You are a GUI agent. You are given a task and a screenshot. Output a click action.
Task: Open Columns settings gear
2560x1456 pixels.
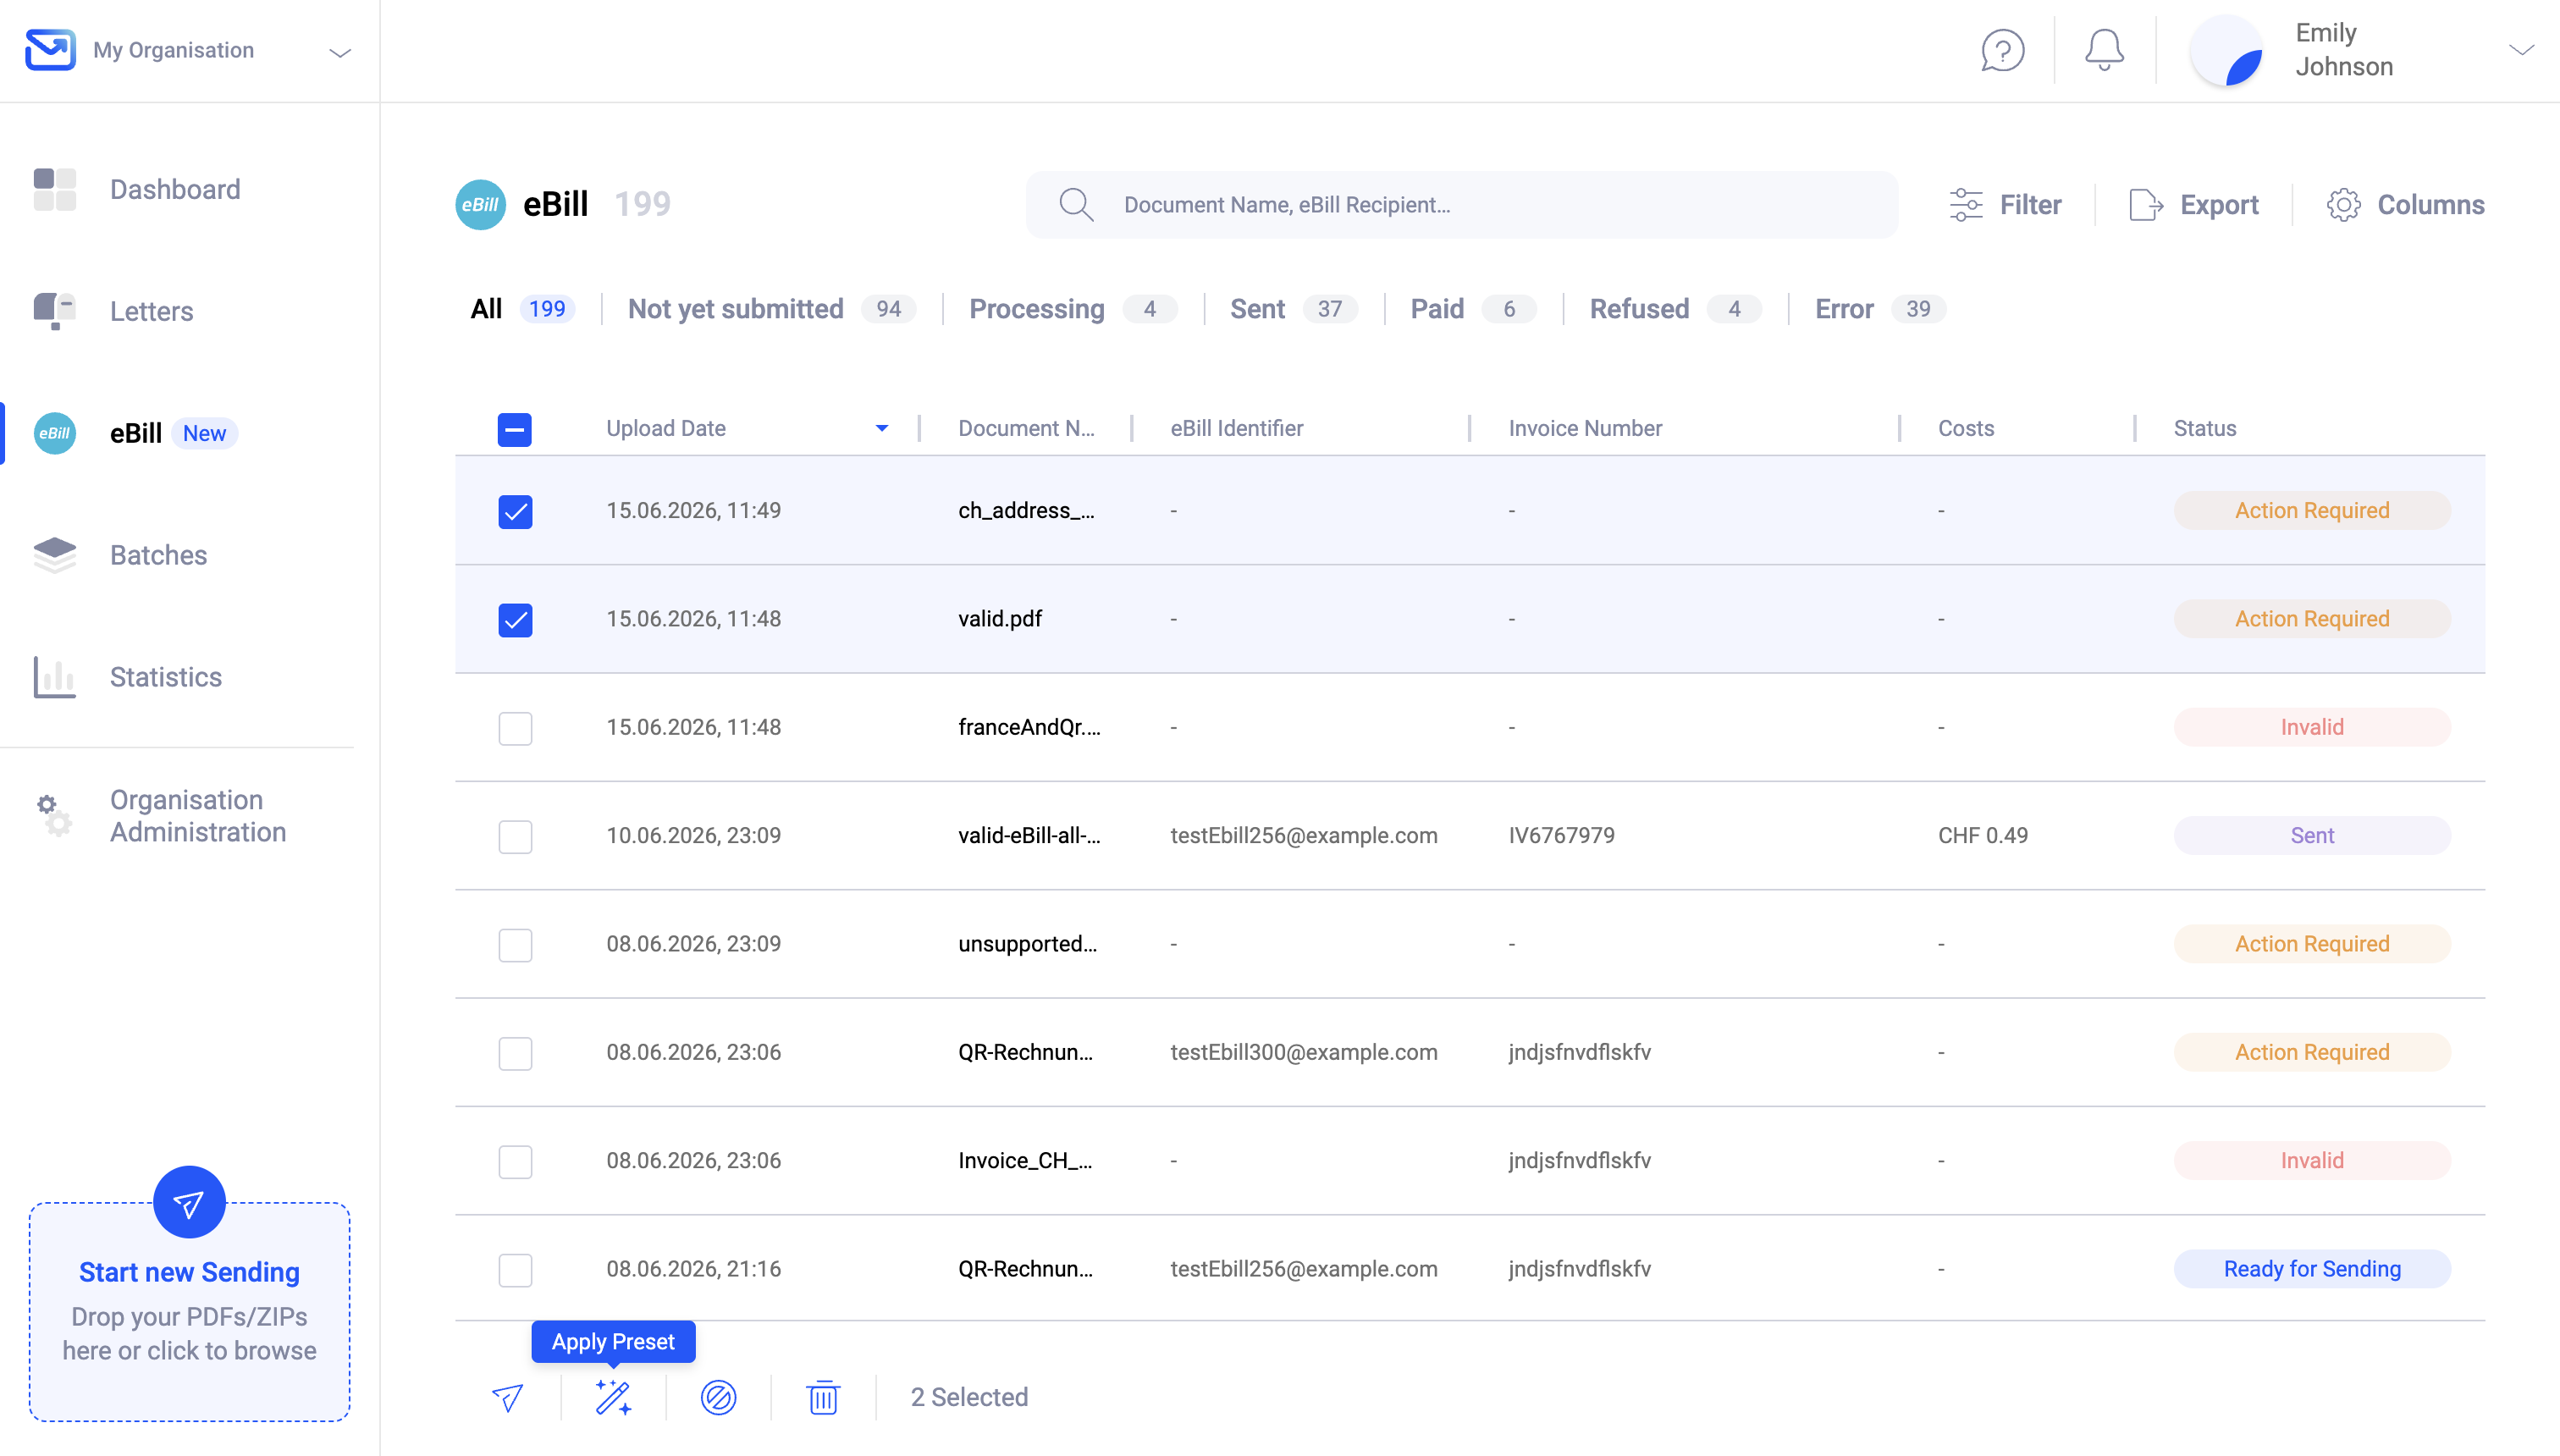[2343, 205]
